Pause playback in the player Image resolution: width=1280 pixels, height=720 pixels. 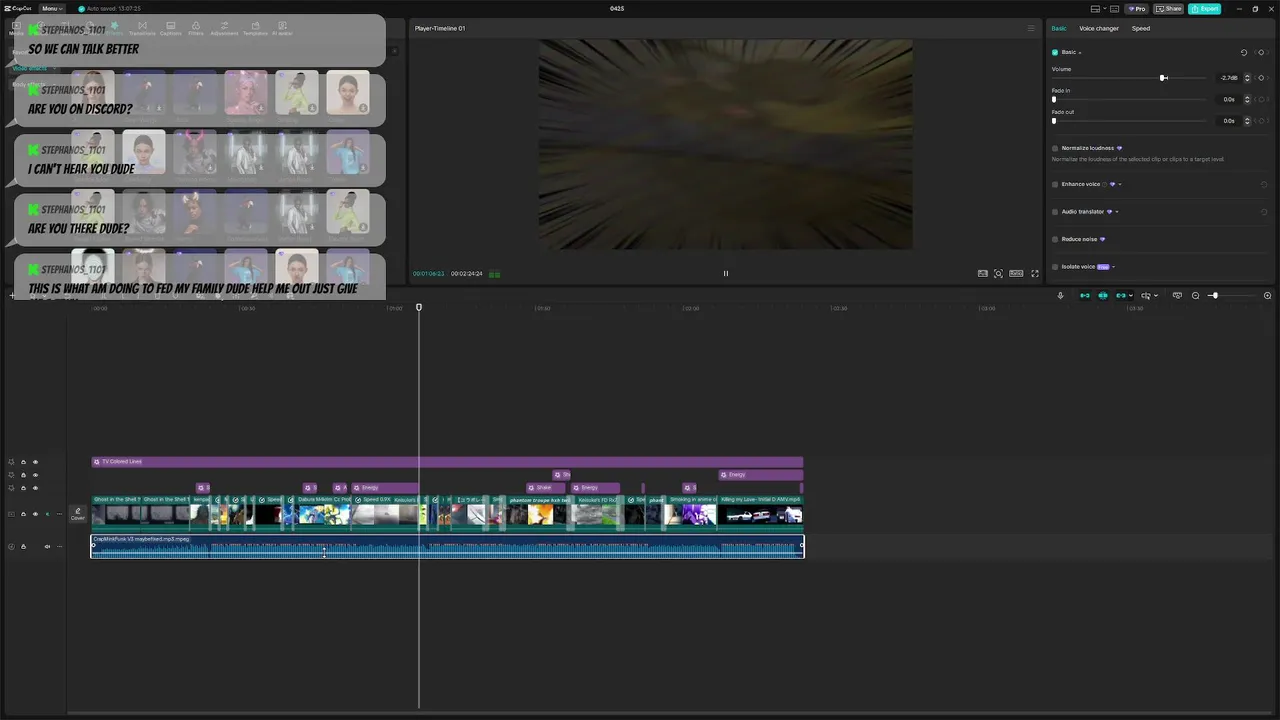726,273
